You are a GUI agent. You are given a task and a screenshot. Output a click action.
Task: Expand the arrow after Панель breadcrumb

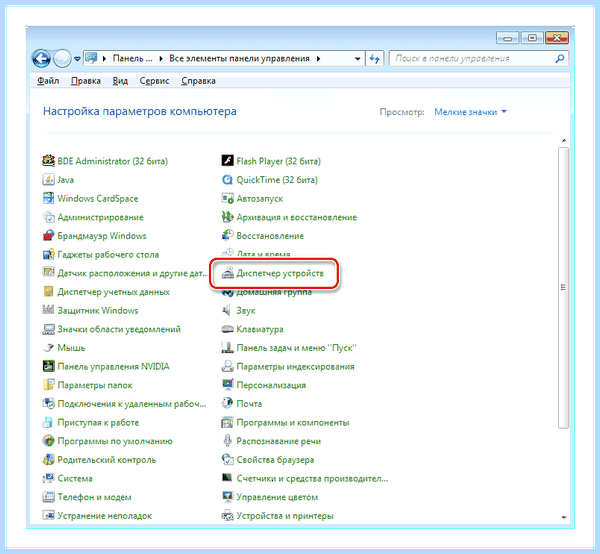(x=161, y=59)
